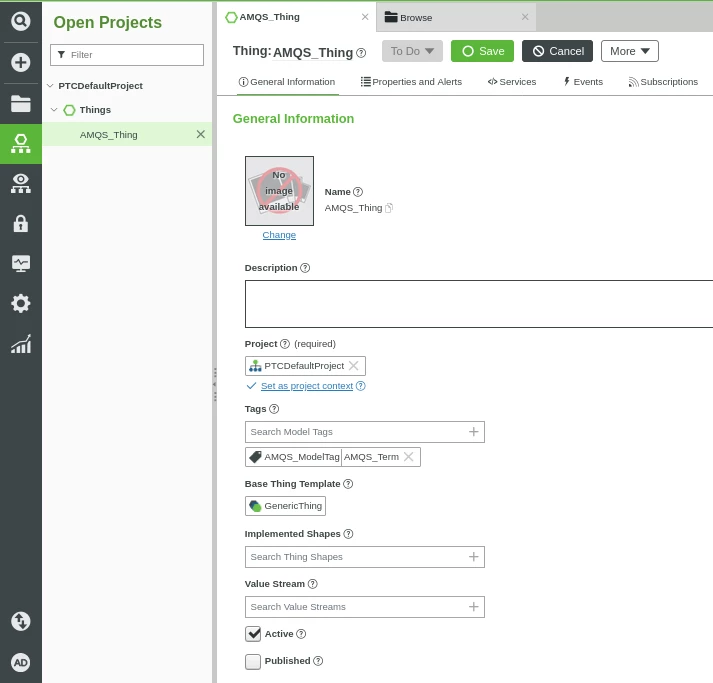Open the AD user account icon
The image size is (713, 683).
20,663
